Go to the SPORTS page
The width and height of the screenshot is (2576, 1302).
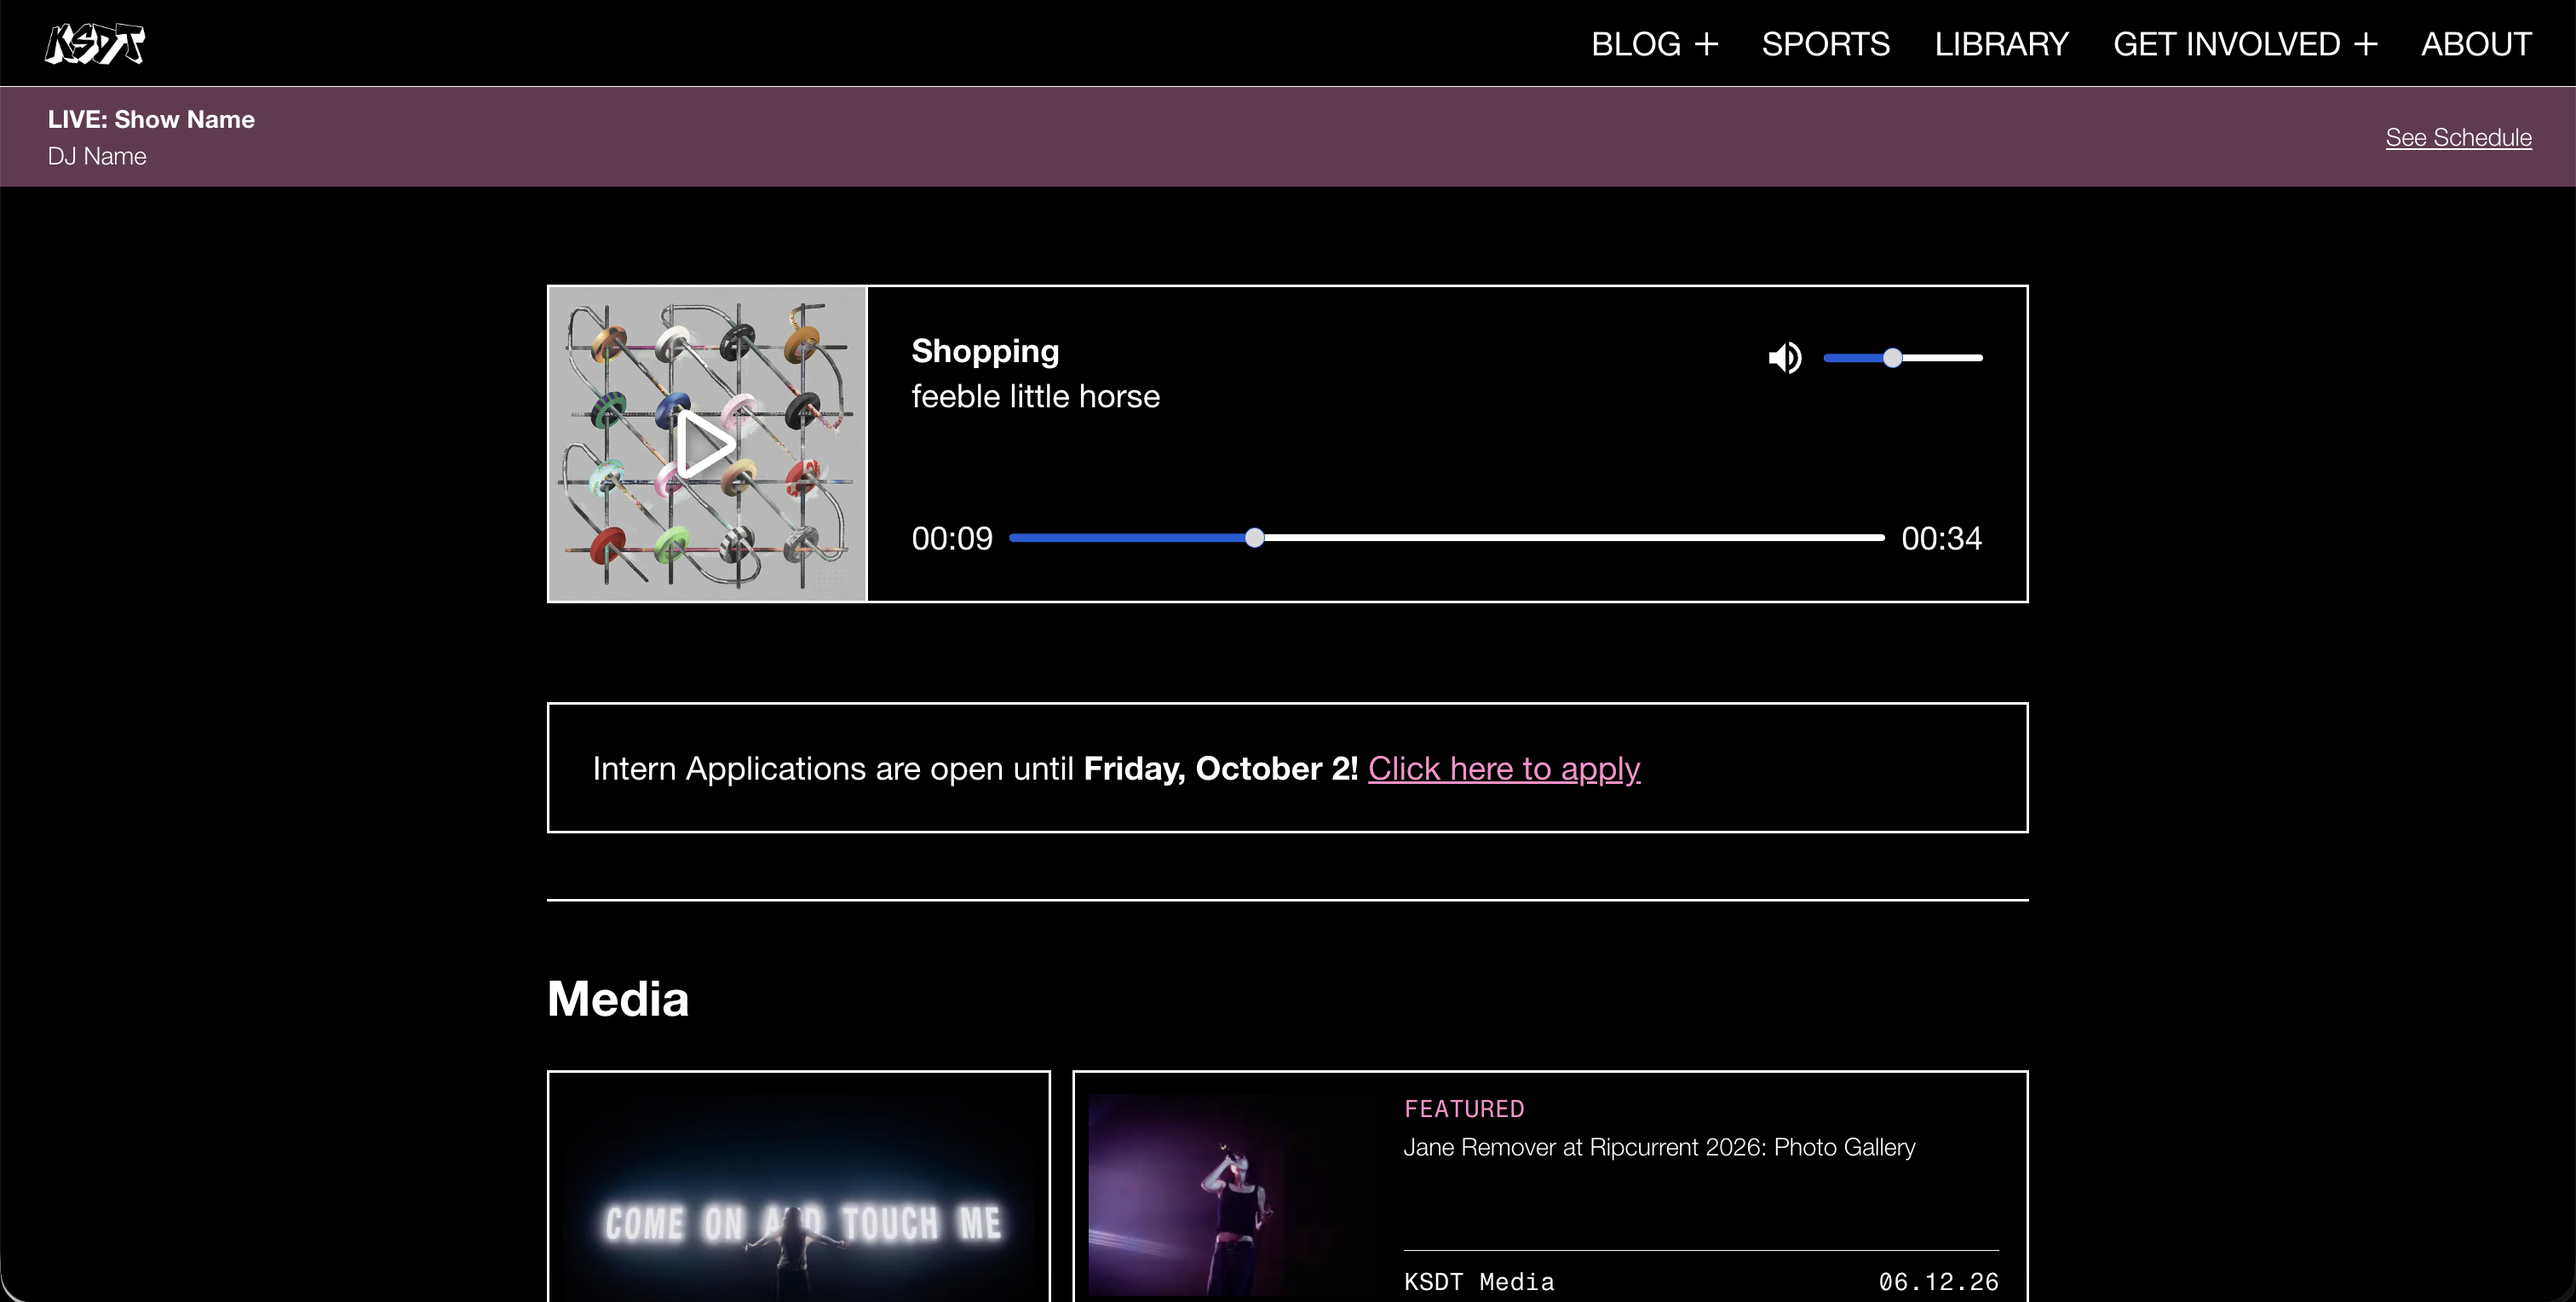click(x=1825, y=44)
